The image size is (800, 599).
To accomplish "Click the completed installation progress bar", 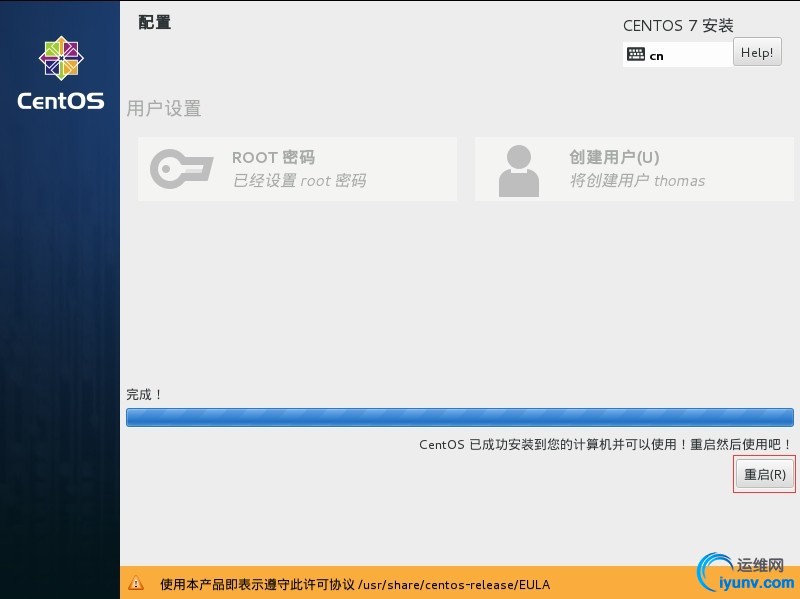I will click(x=460, y=417).
